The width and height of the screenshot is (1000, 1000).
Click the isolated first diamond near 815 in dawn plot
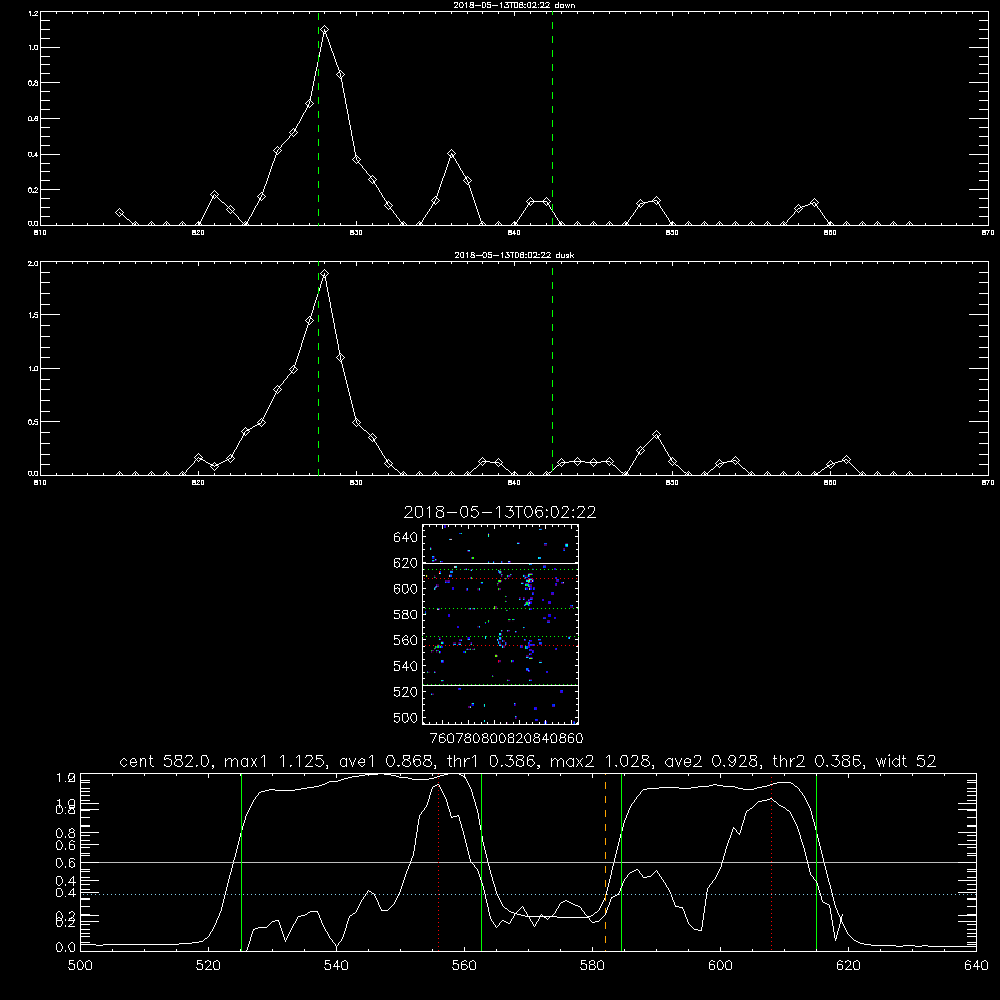(119, 212)
